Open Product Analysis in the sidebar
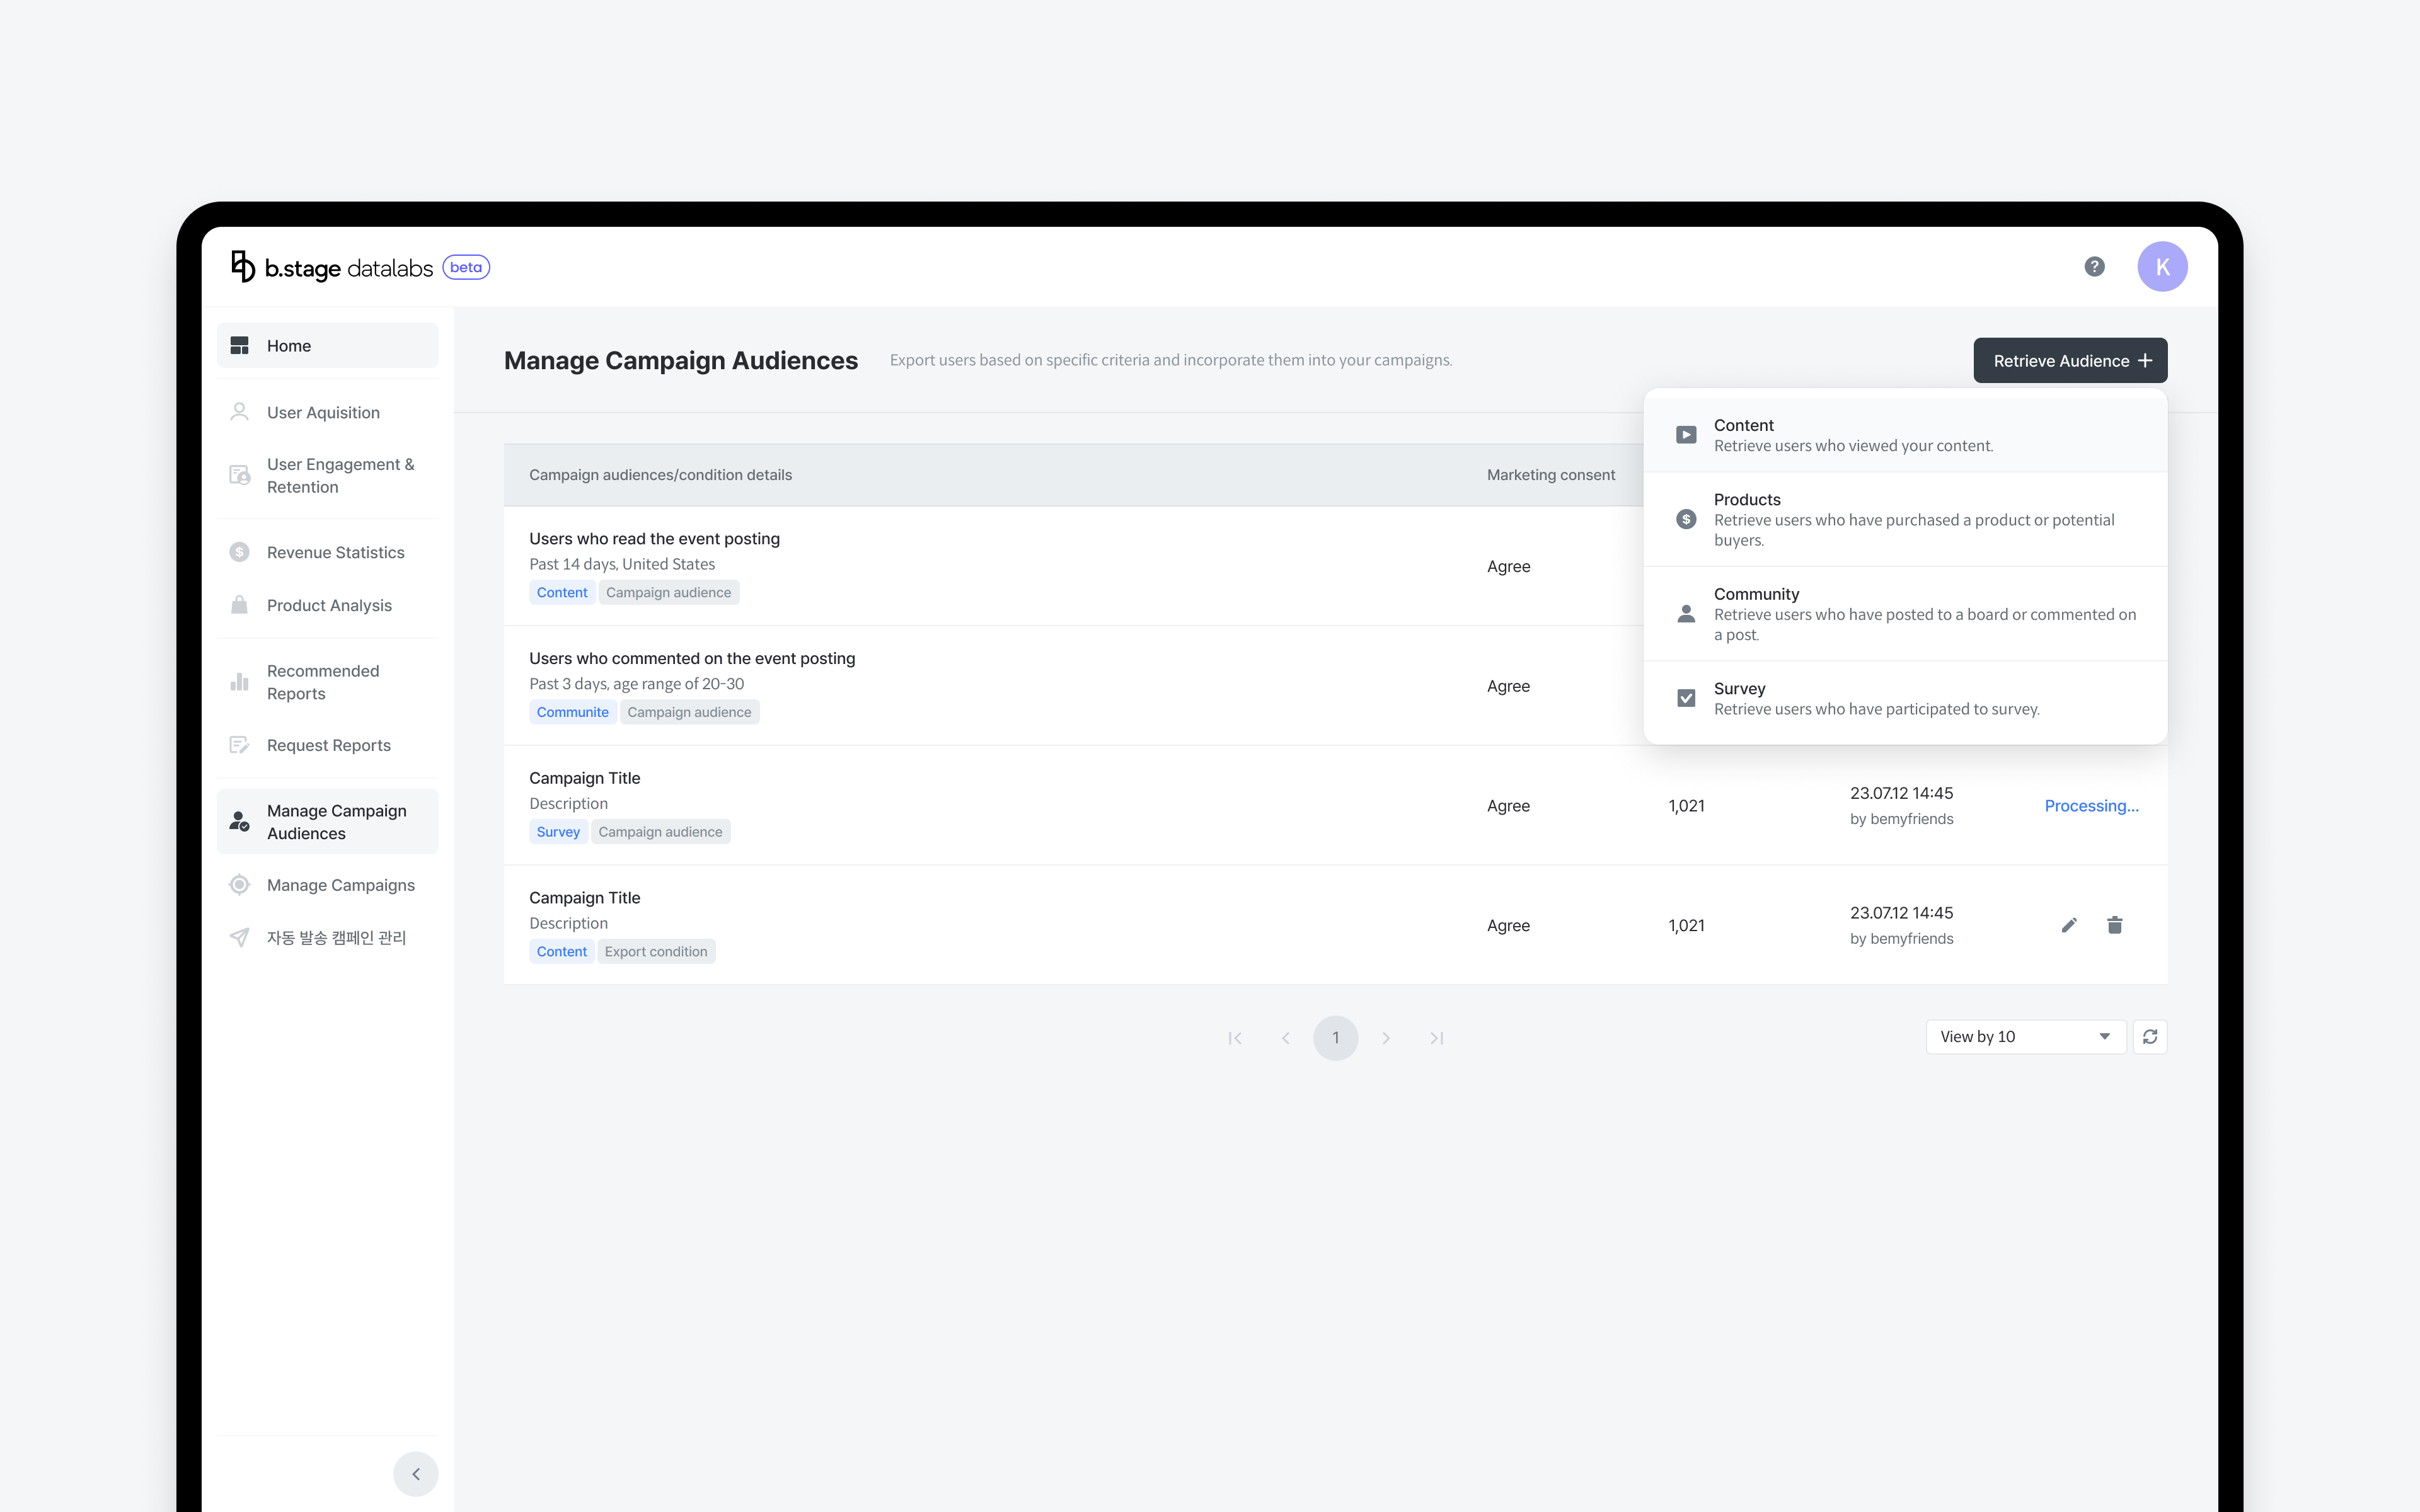 click(327, 605)
